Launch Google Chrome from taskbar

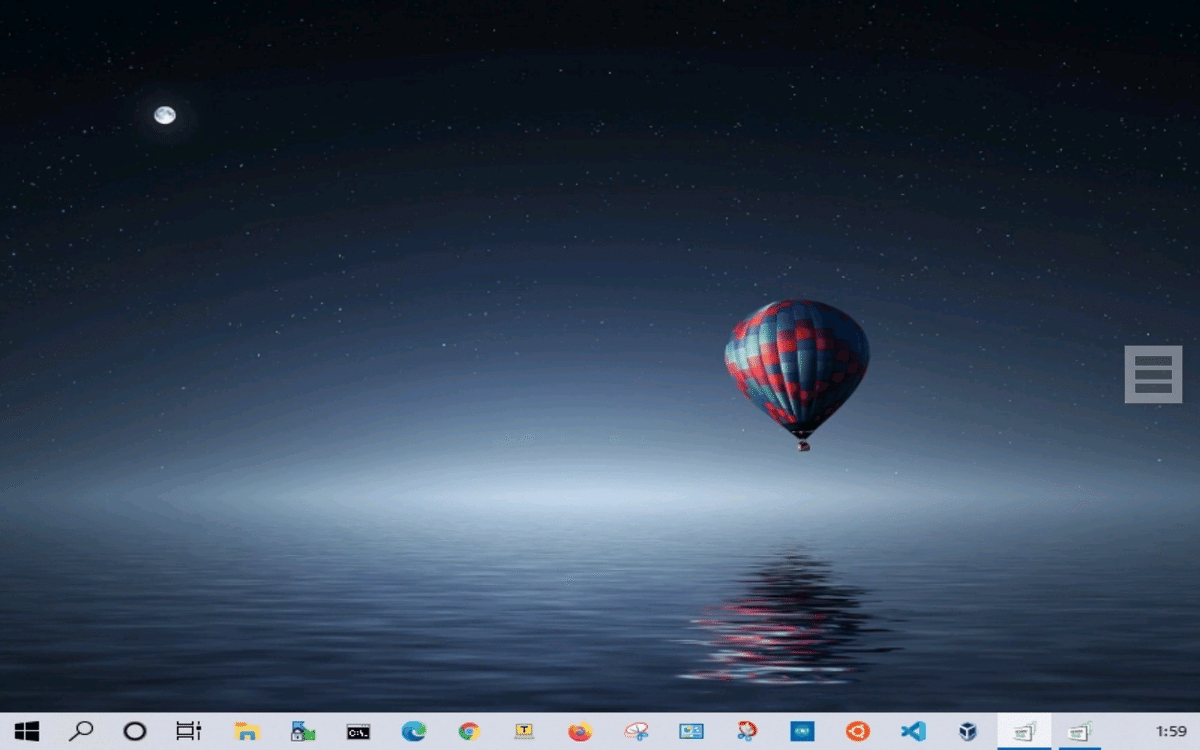[469, 732]
